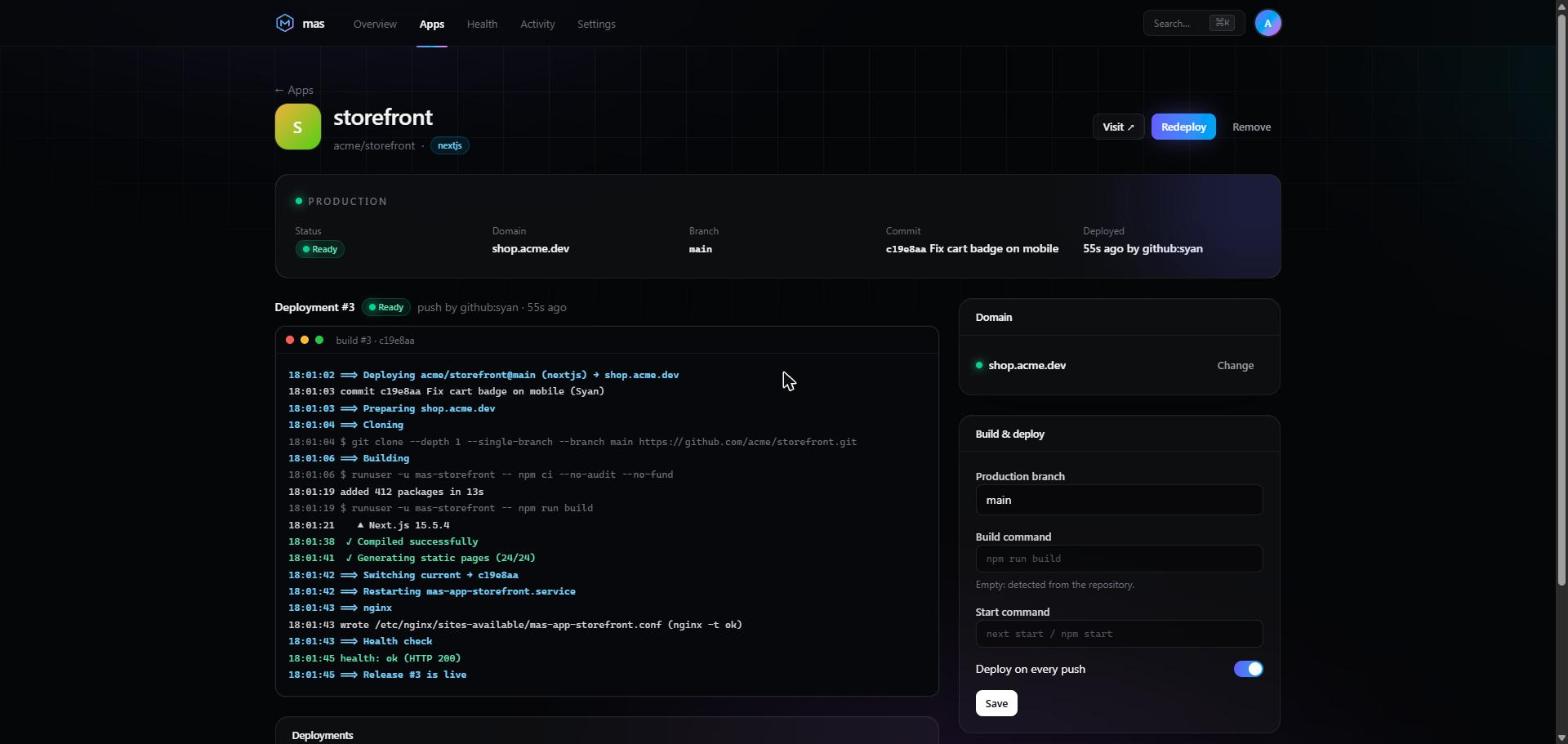1568x744 pixels.
Task: Visit the deployed site
Action: tap(1118, 127)
